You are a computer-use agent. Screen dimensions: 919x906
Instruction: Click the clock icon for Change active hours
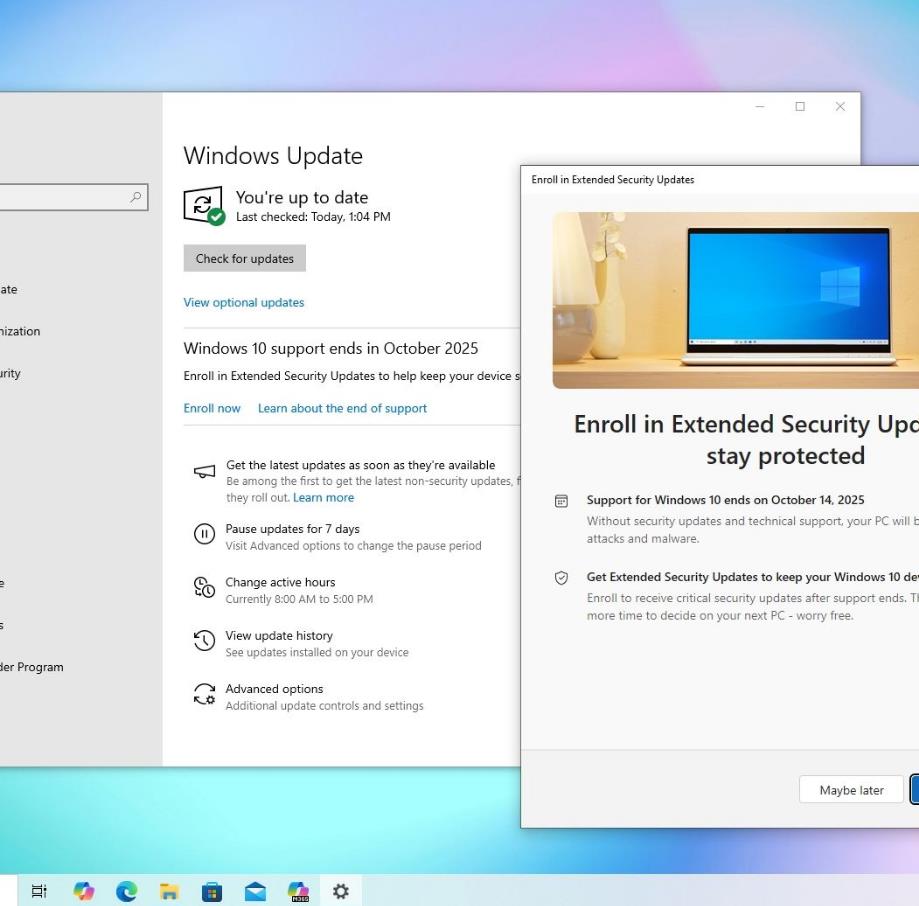click(204, 587)
